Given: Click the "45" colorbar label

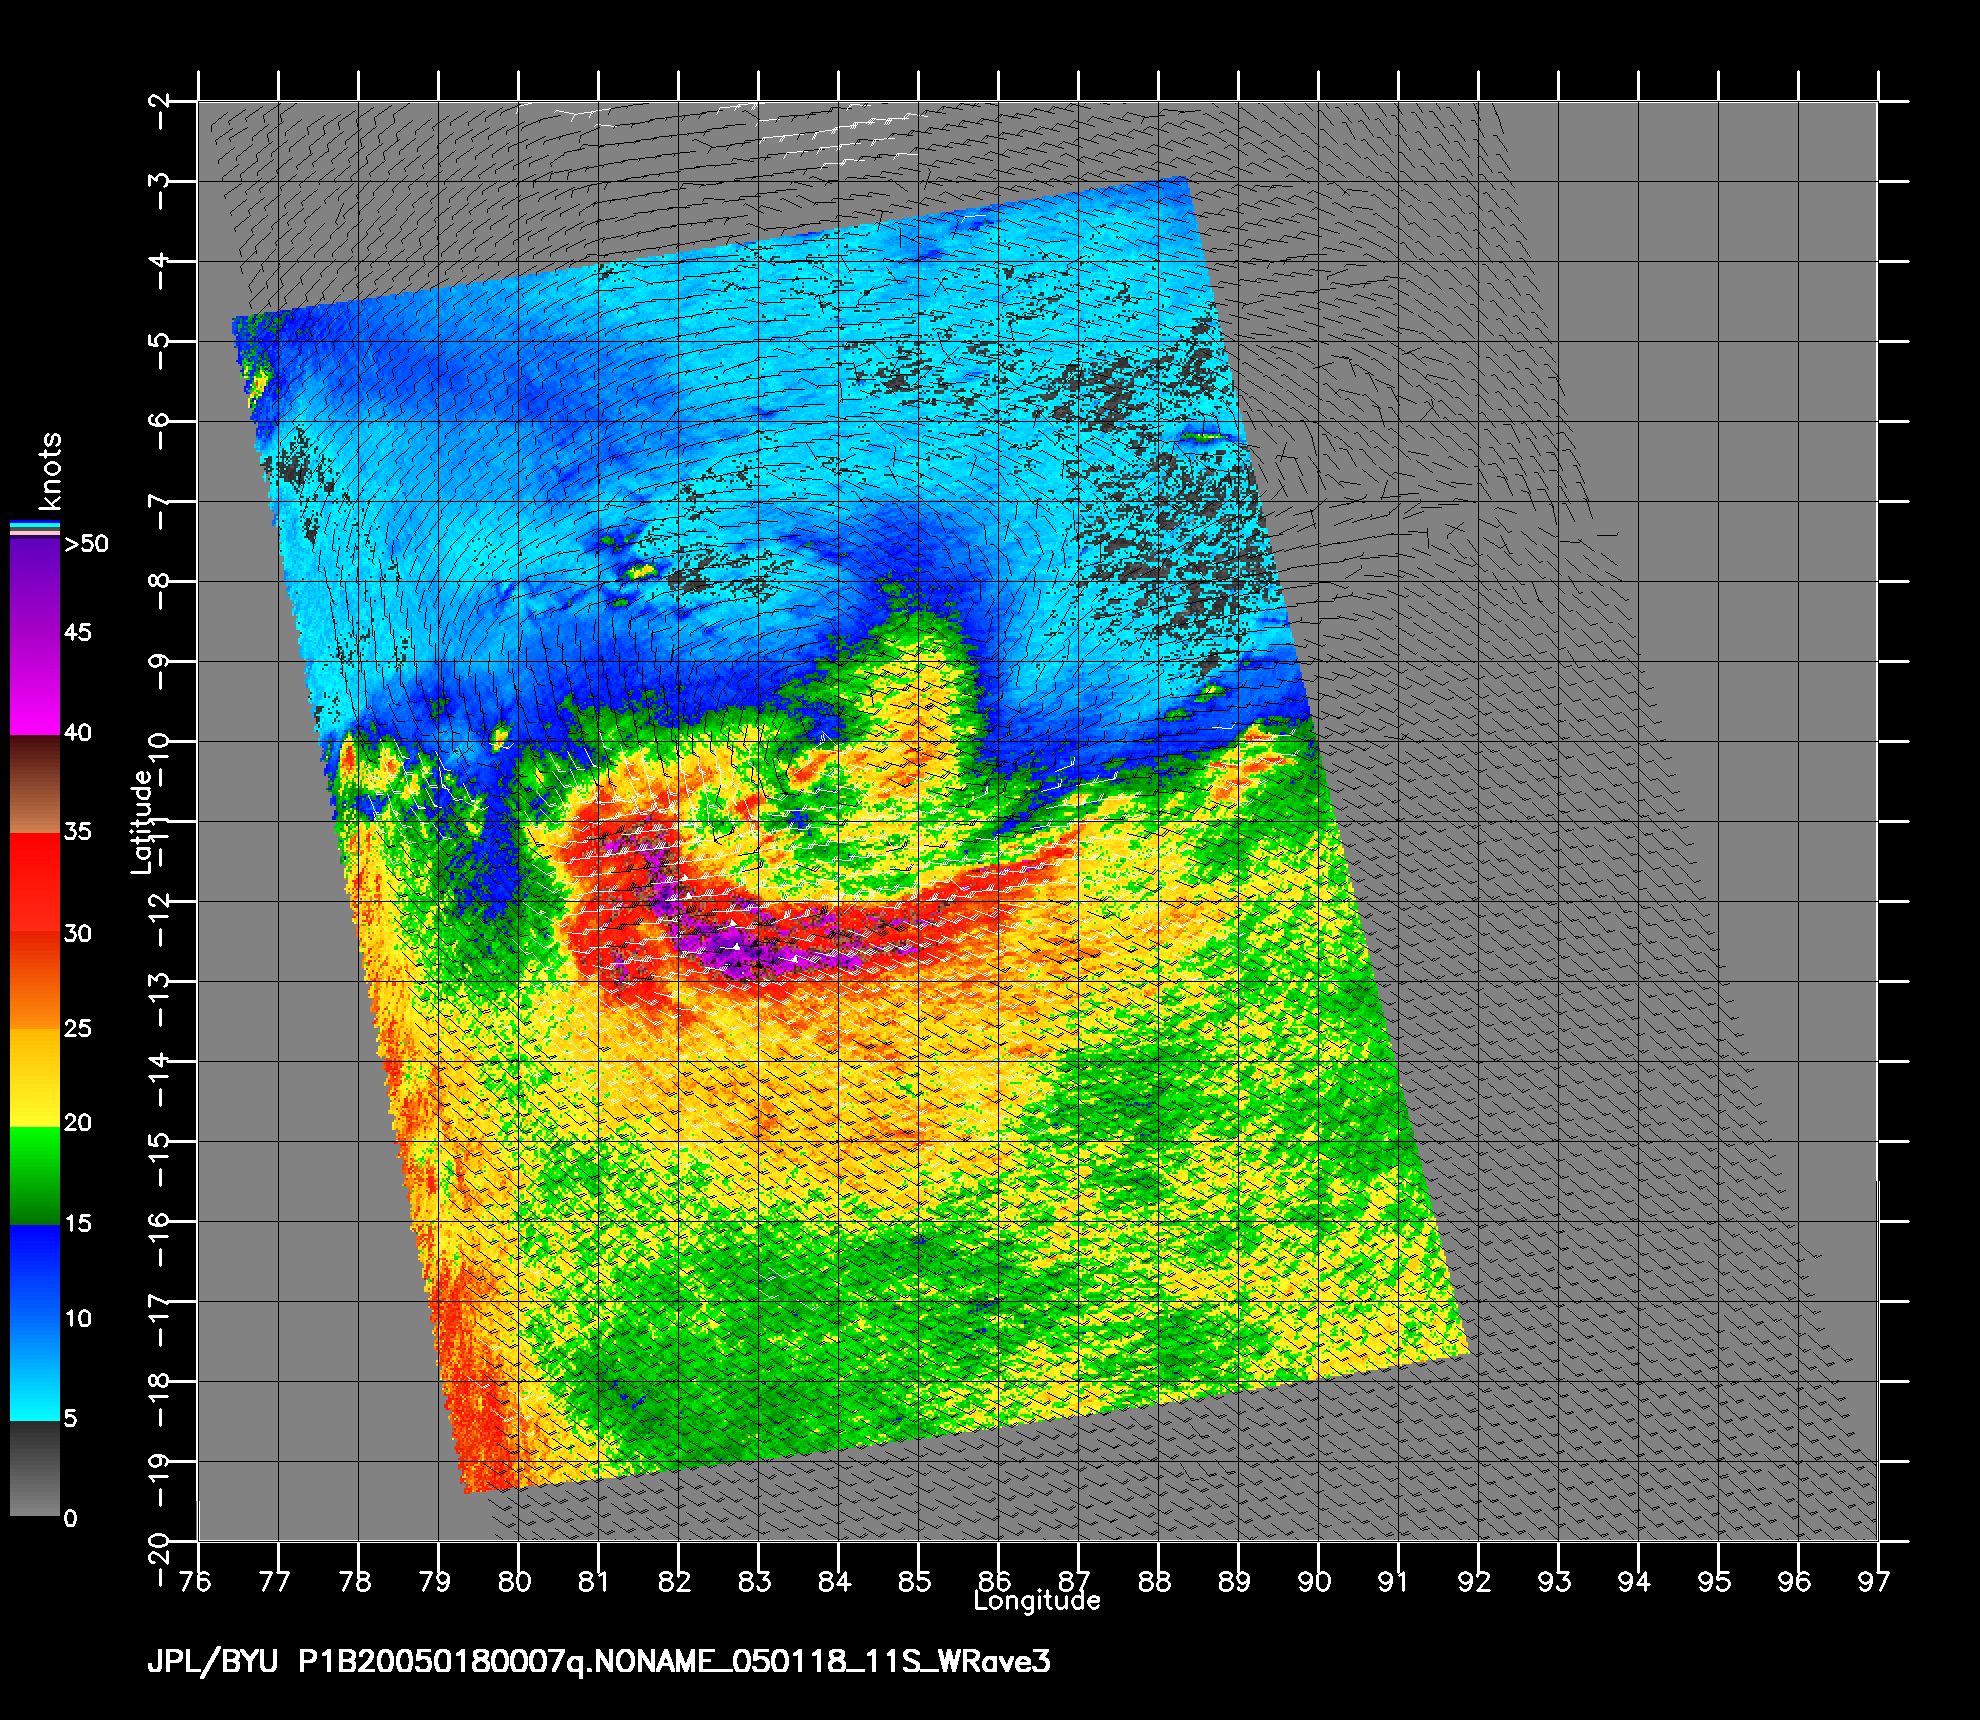Looking at the screenshot, I should tap(77, 632).
